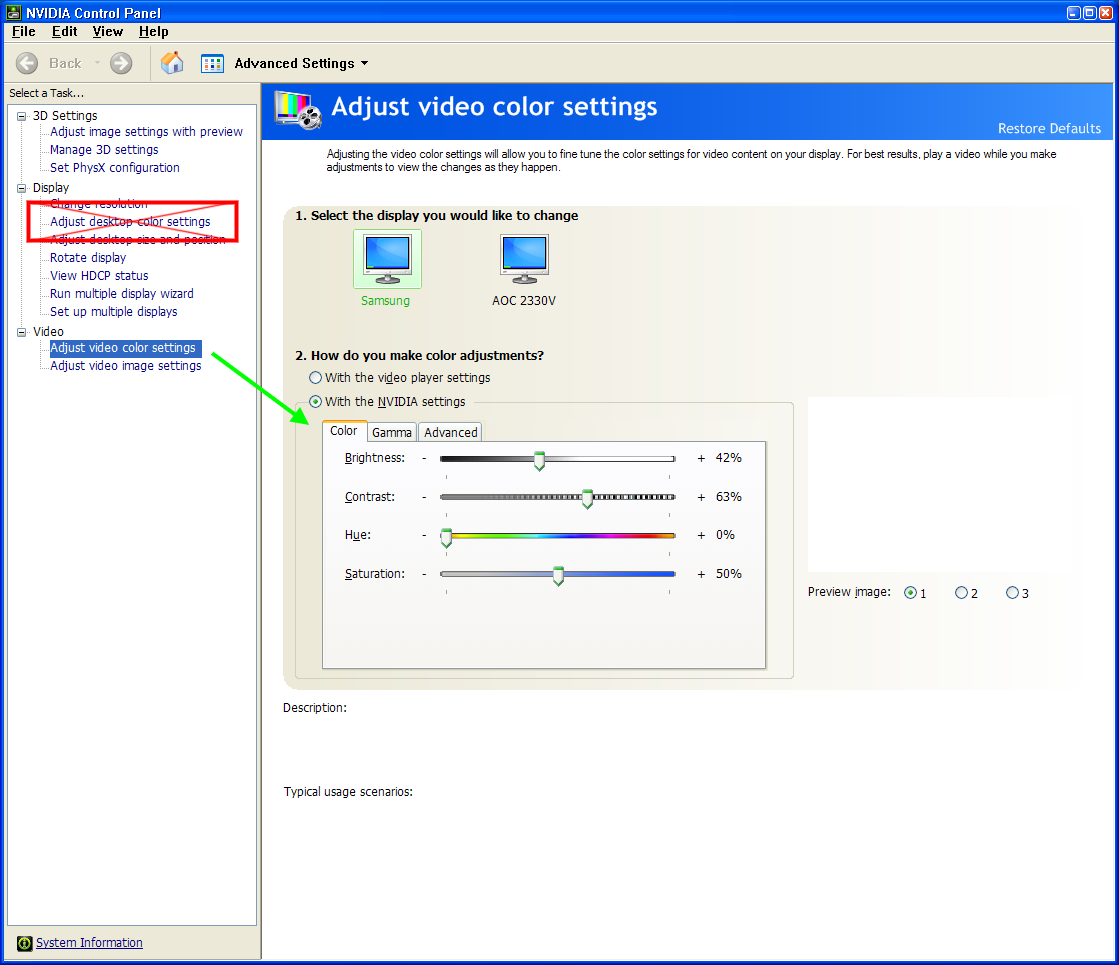1119x965 pixels.
Task: Minimize the NVIDIA Control Panel window
Action: [1074, 13]
